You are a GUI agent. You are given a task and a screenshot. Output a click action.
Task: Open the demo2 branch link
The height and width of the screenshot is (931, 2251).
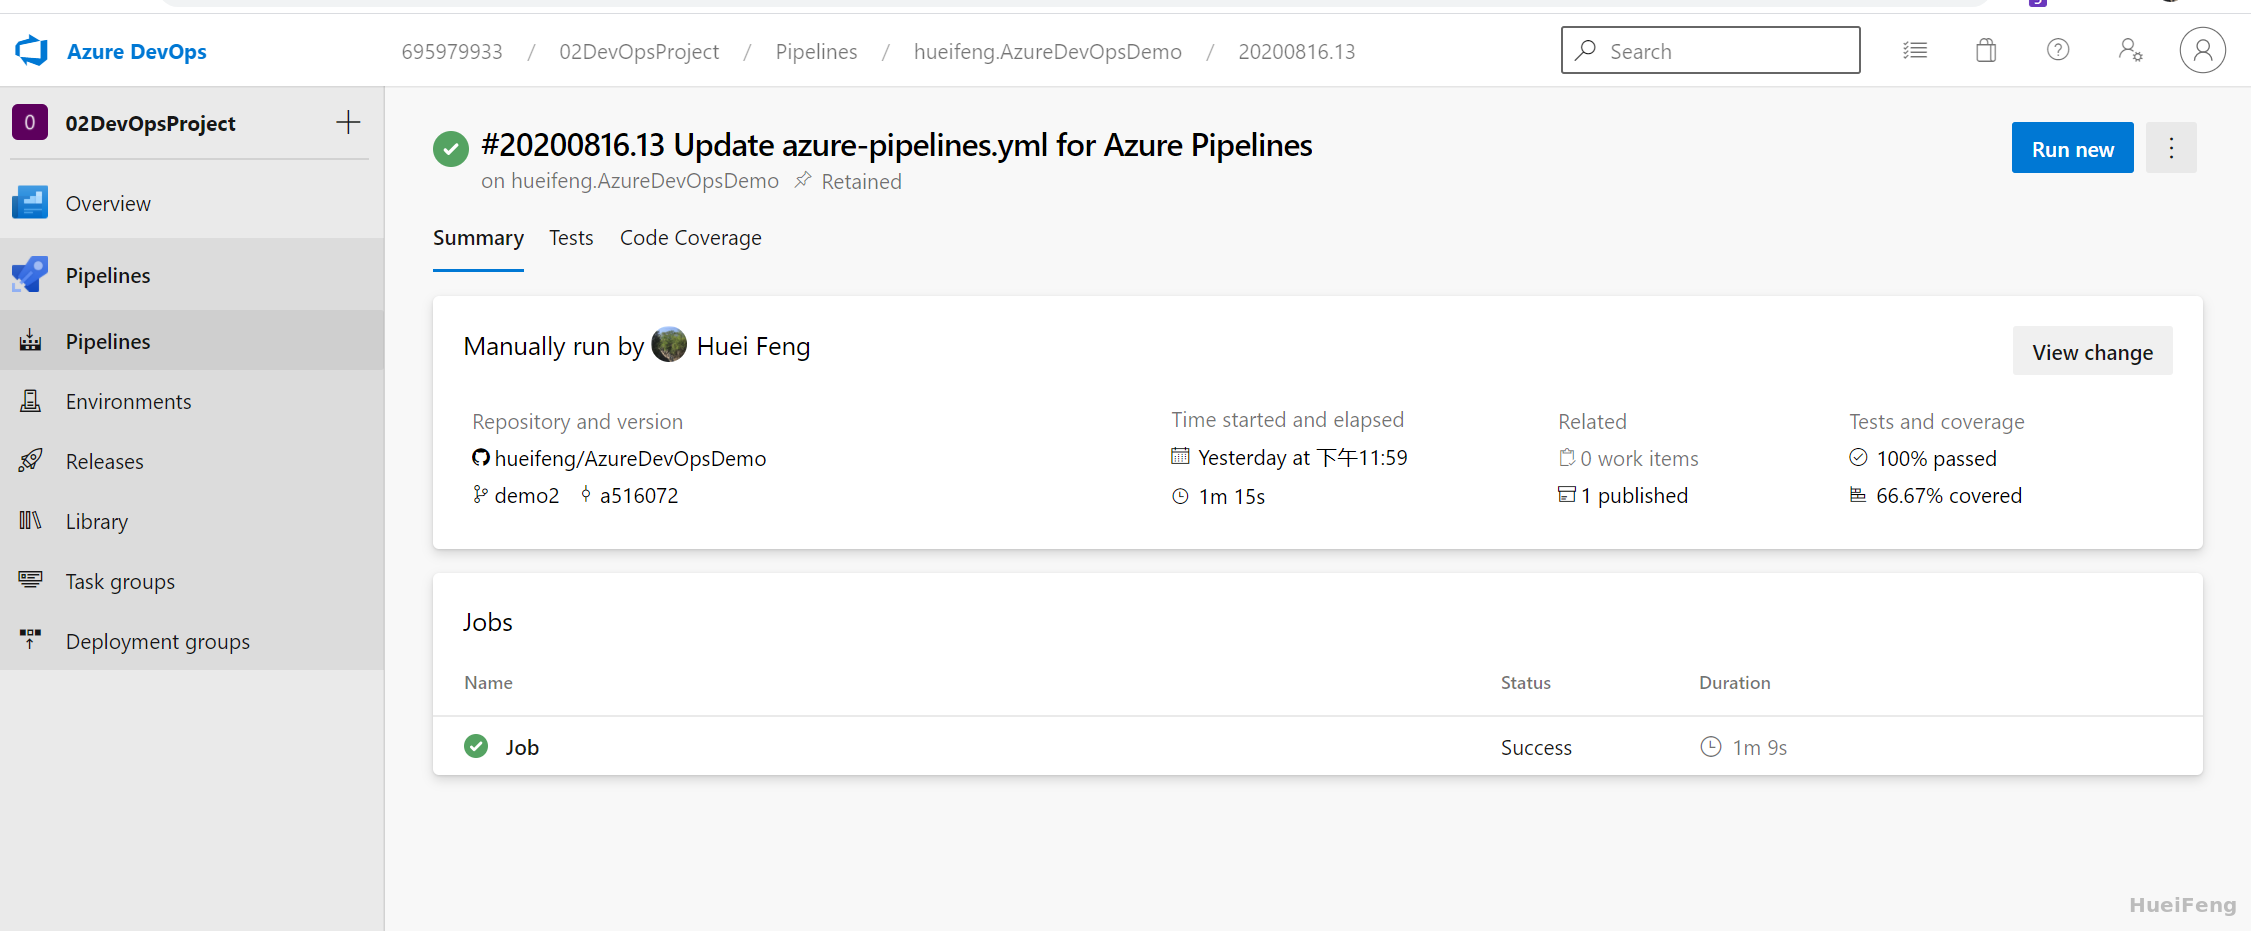(x=527, y=495)
